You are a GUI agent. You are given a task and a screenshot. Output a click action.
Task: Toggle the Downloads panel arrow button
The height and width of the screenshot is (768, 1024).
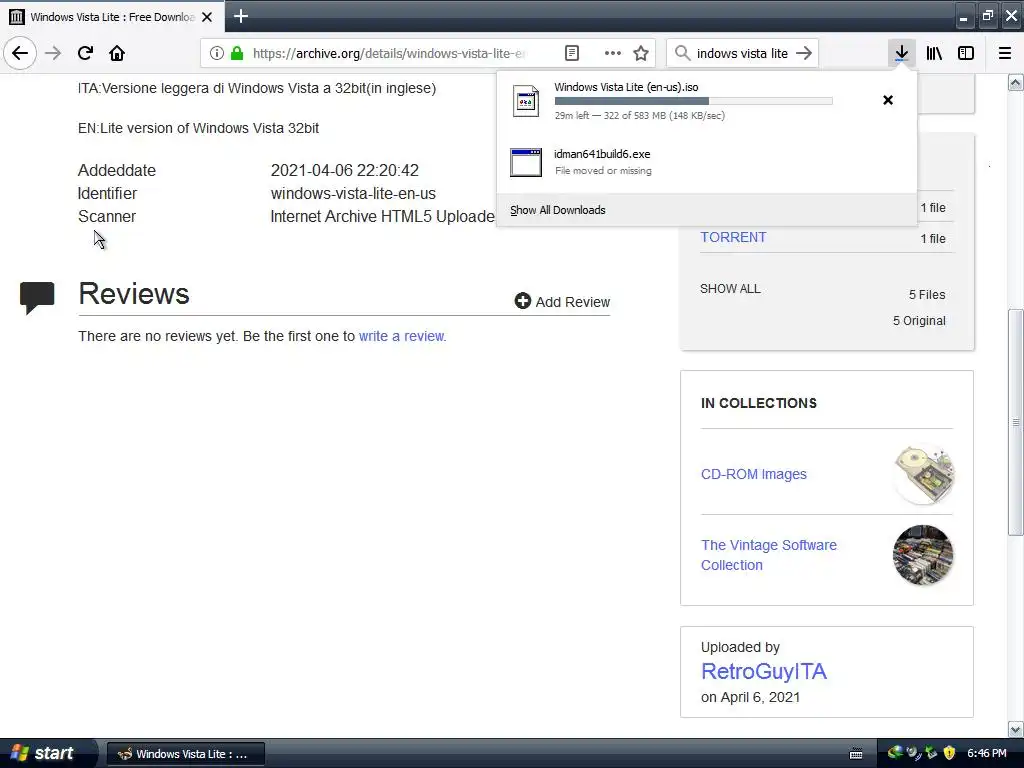pyautogui.click(x=901, y=53)
